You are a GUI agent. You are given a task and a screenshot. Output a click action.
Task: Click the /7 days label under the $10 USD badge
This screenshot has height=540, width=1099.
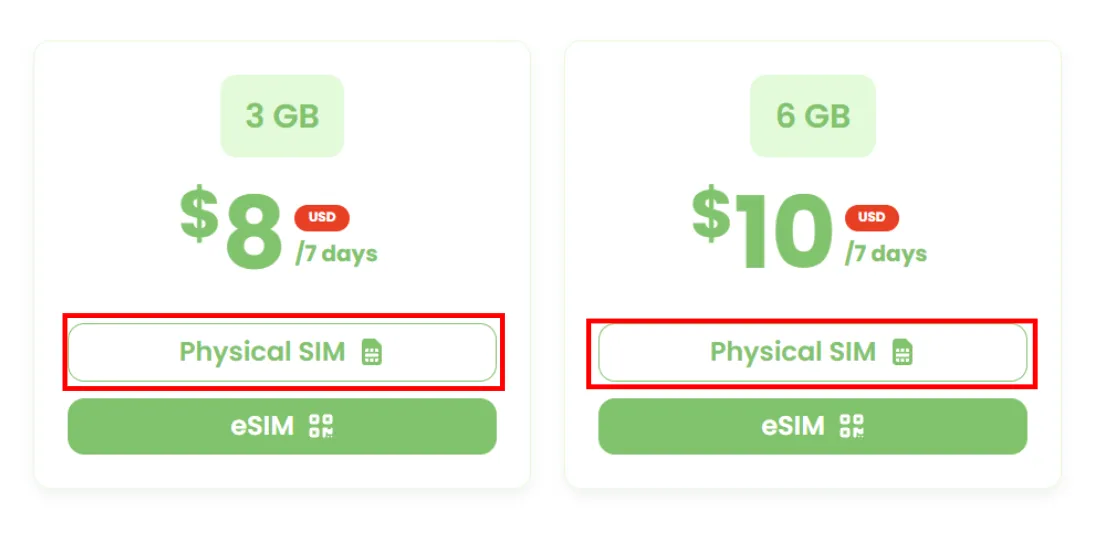click(886, 253)
